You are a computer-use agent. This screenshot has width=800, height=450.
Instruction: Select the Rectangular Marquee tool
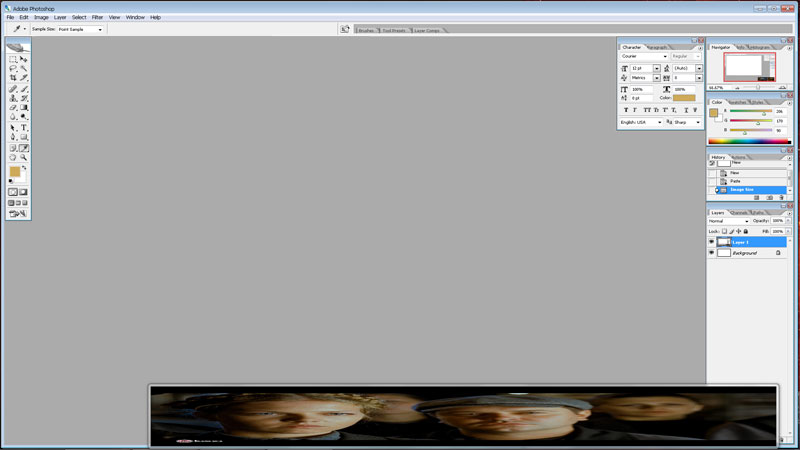(13, 59)
